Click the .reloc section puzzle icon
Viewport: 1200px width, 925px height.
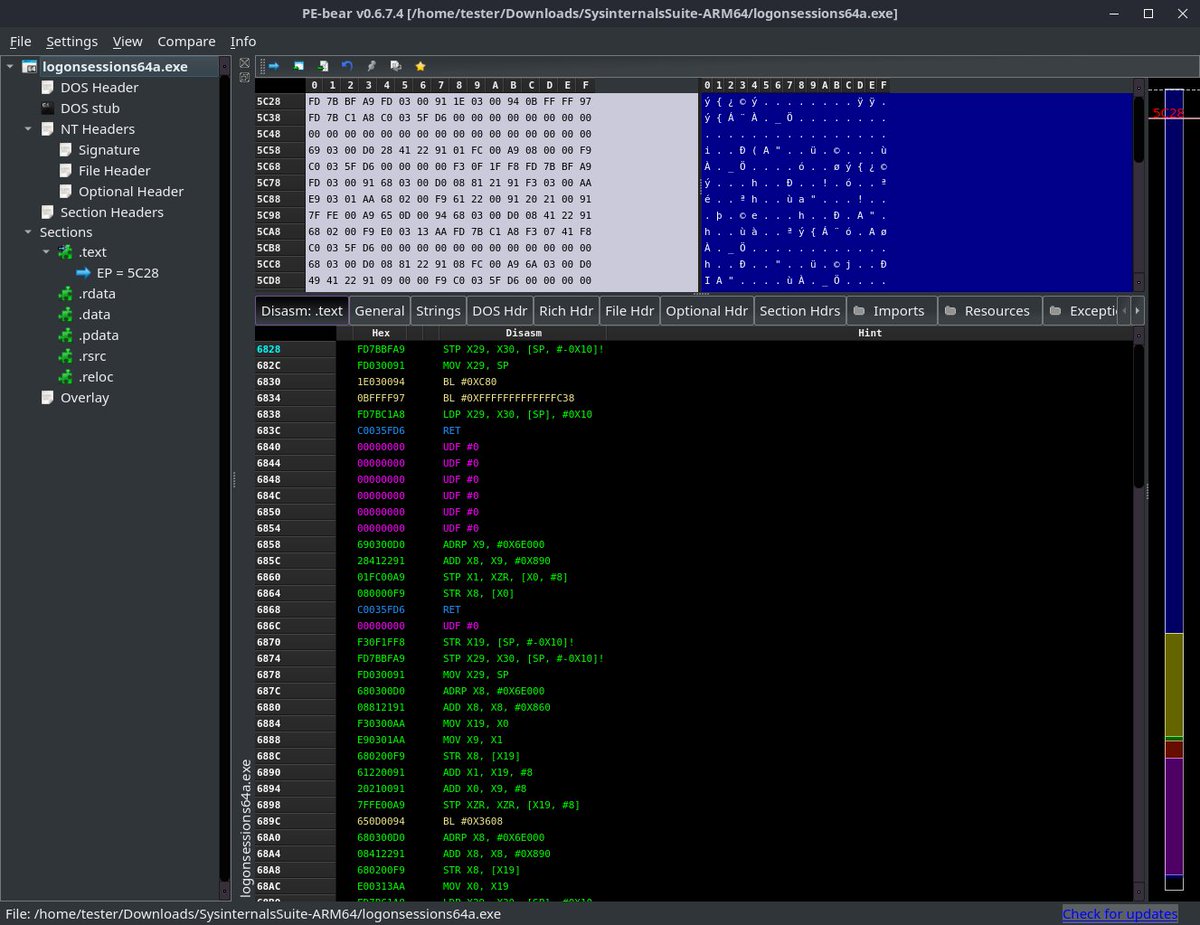pos(66,377)
